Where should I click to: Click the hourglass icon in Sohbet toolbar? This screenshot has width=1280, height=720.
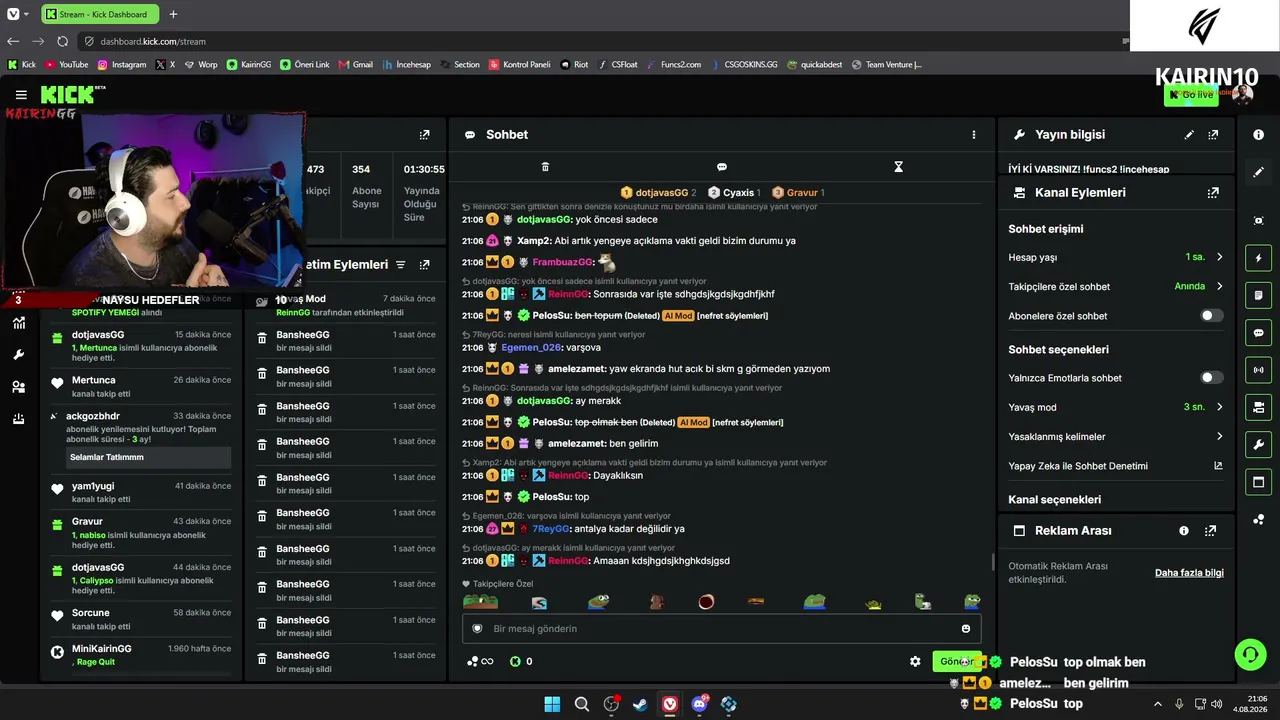[x=898, y=167]
